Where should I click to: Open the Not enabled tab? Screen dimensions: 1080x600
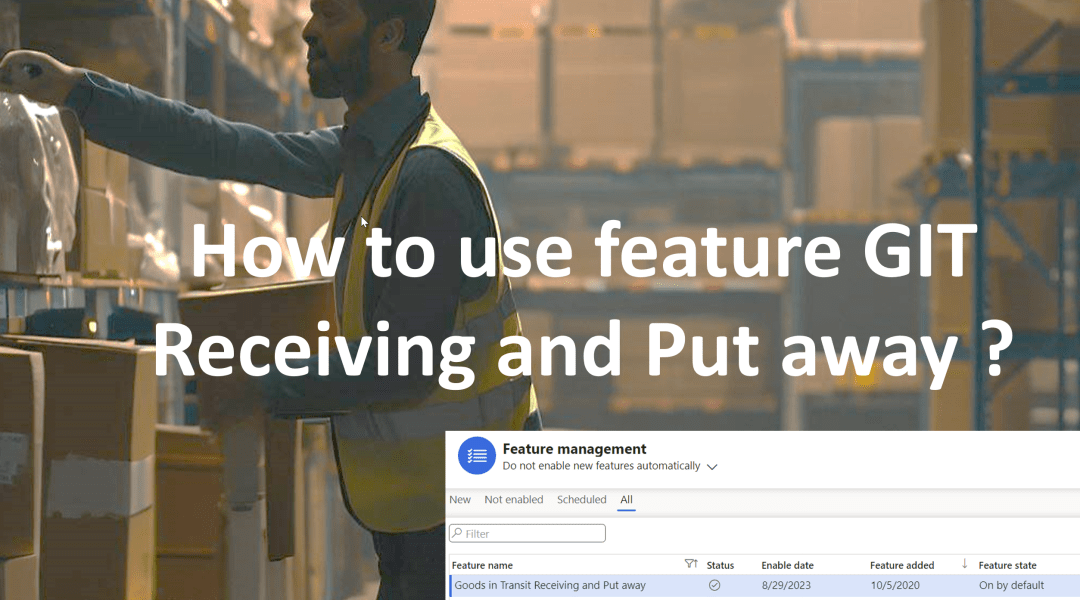(x=513, y=500)
